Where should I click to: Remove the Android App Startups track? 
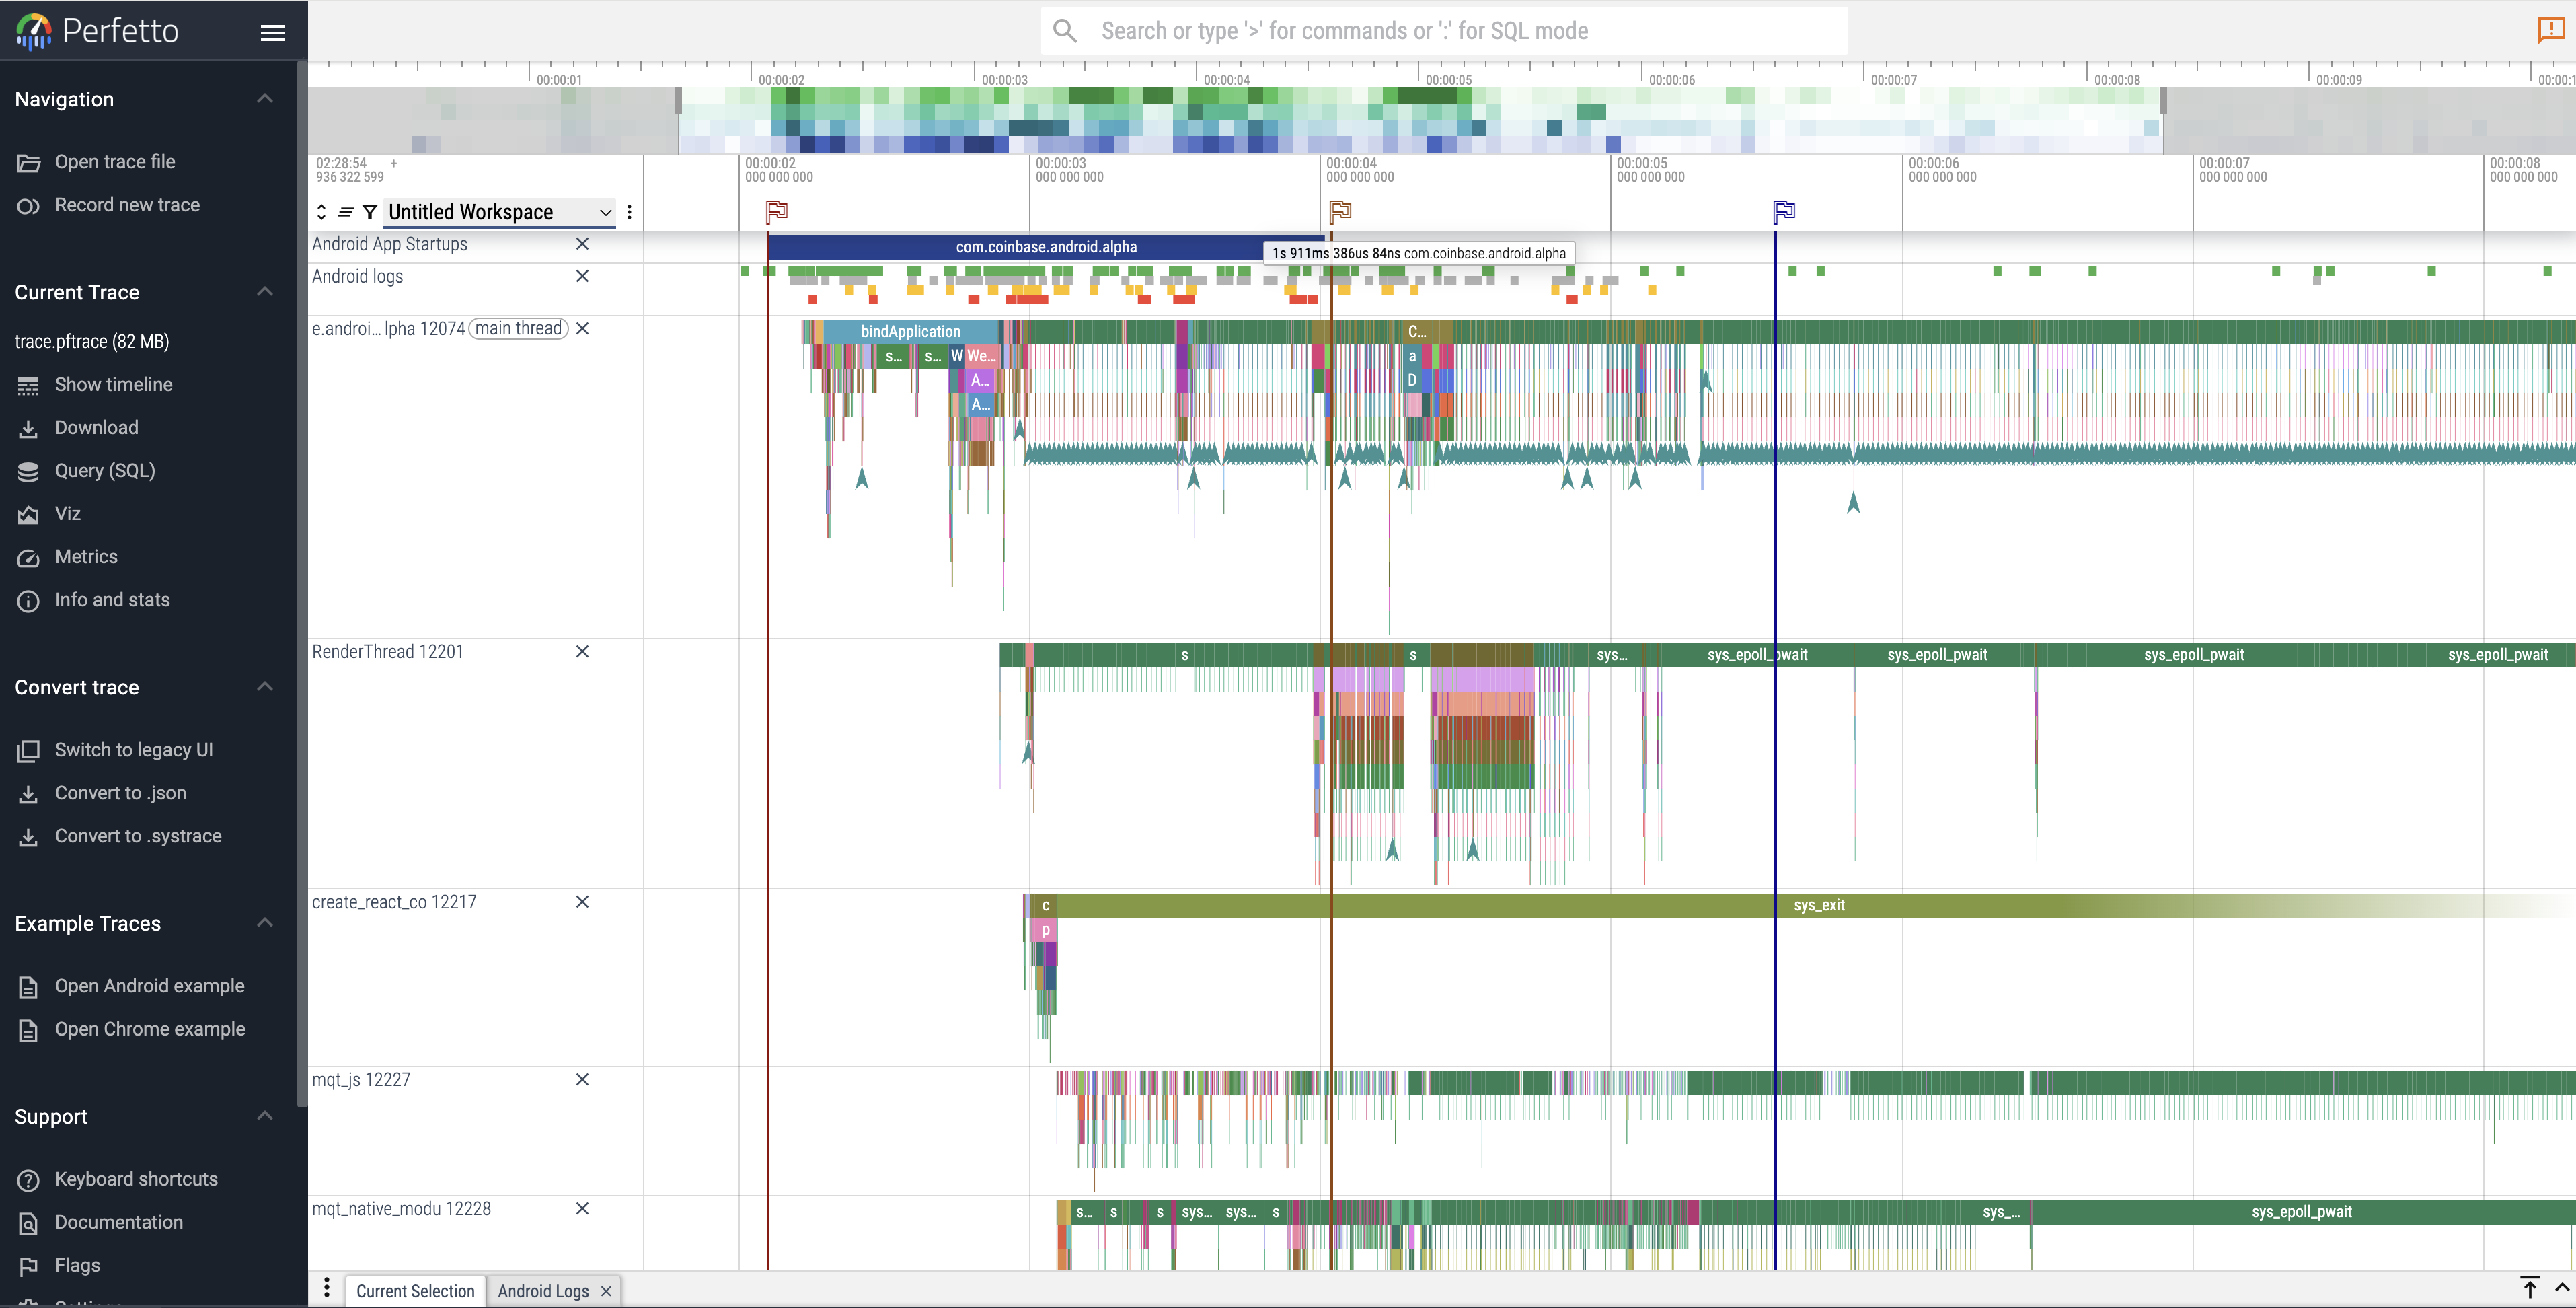coord(582,244)
